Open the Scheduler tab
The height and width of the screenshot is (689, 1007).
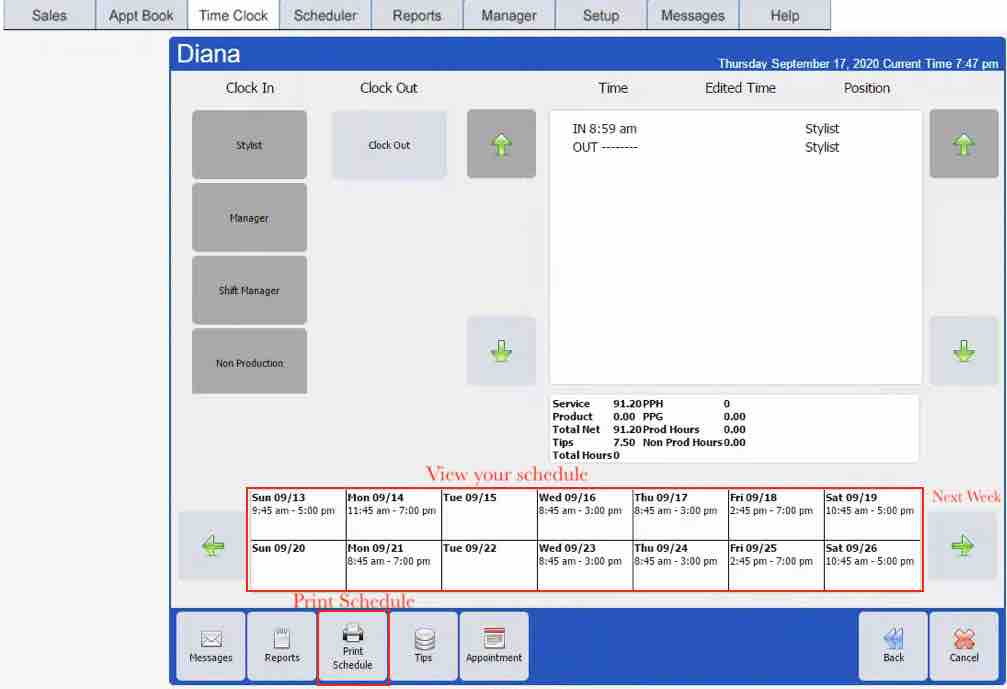325,15
